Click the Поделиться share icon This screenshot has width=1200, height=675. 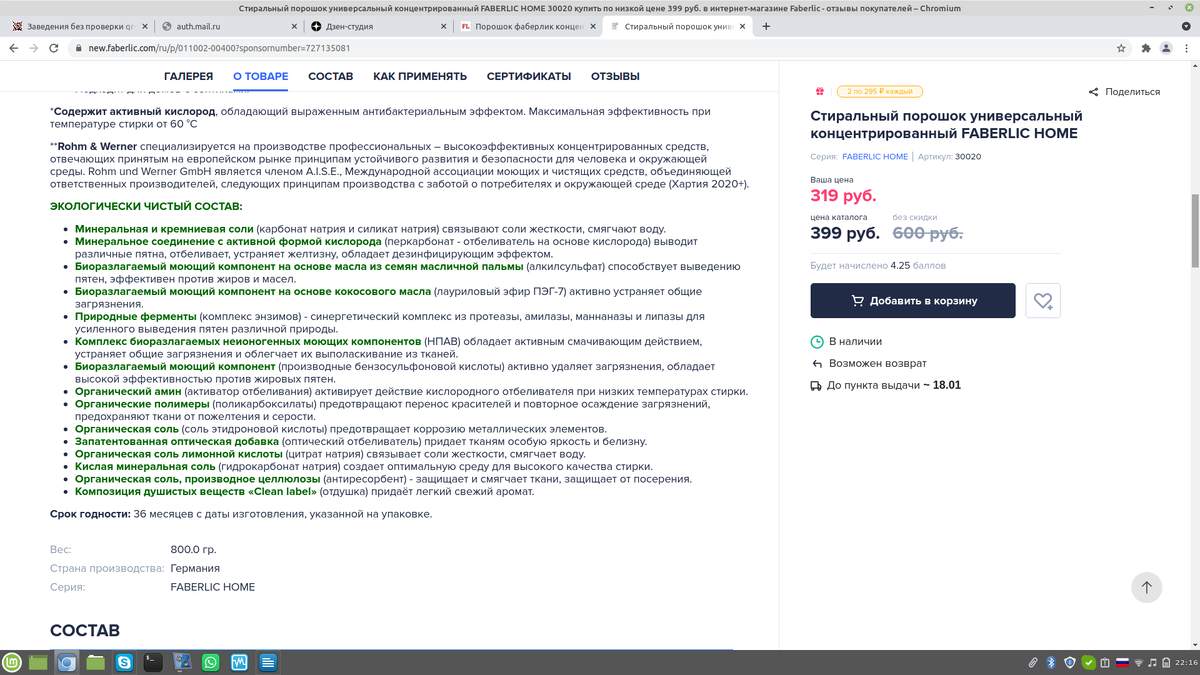tap(1093, 92)
